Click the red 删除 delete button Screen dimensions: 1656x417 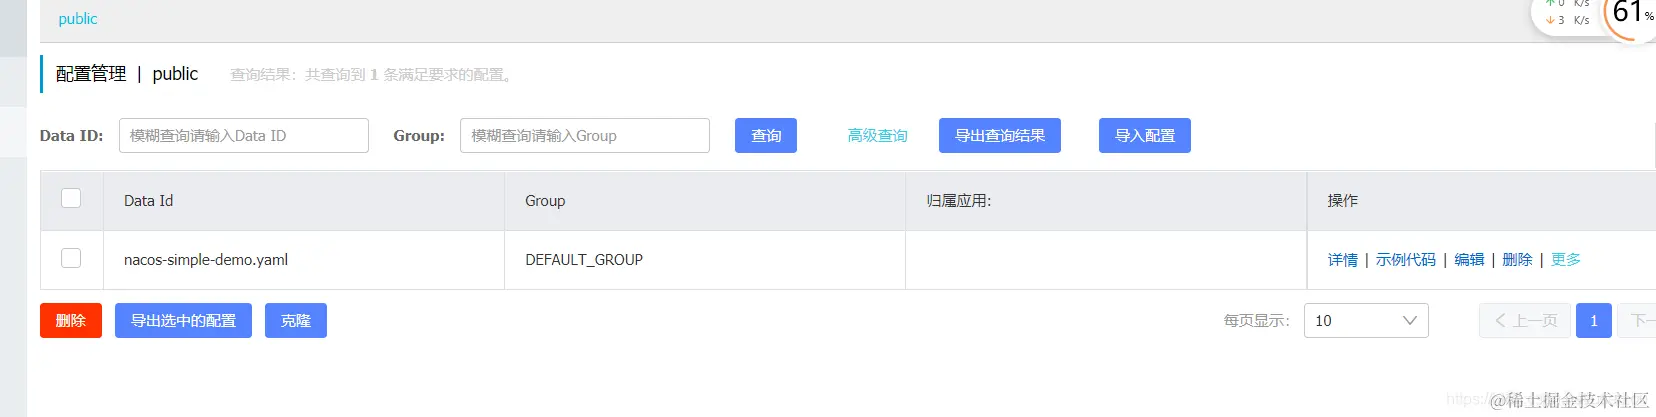coord(71,321)
